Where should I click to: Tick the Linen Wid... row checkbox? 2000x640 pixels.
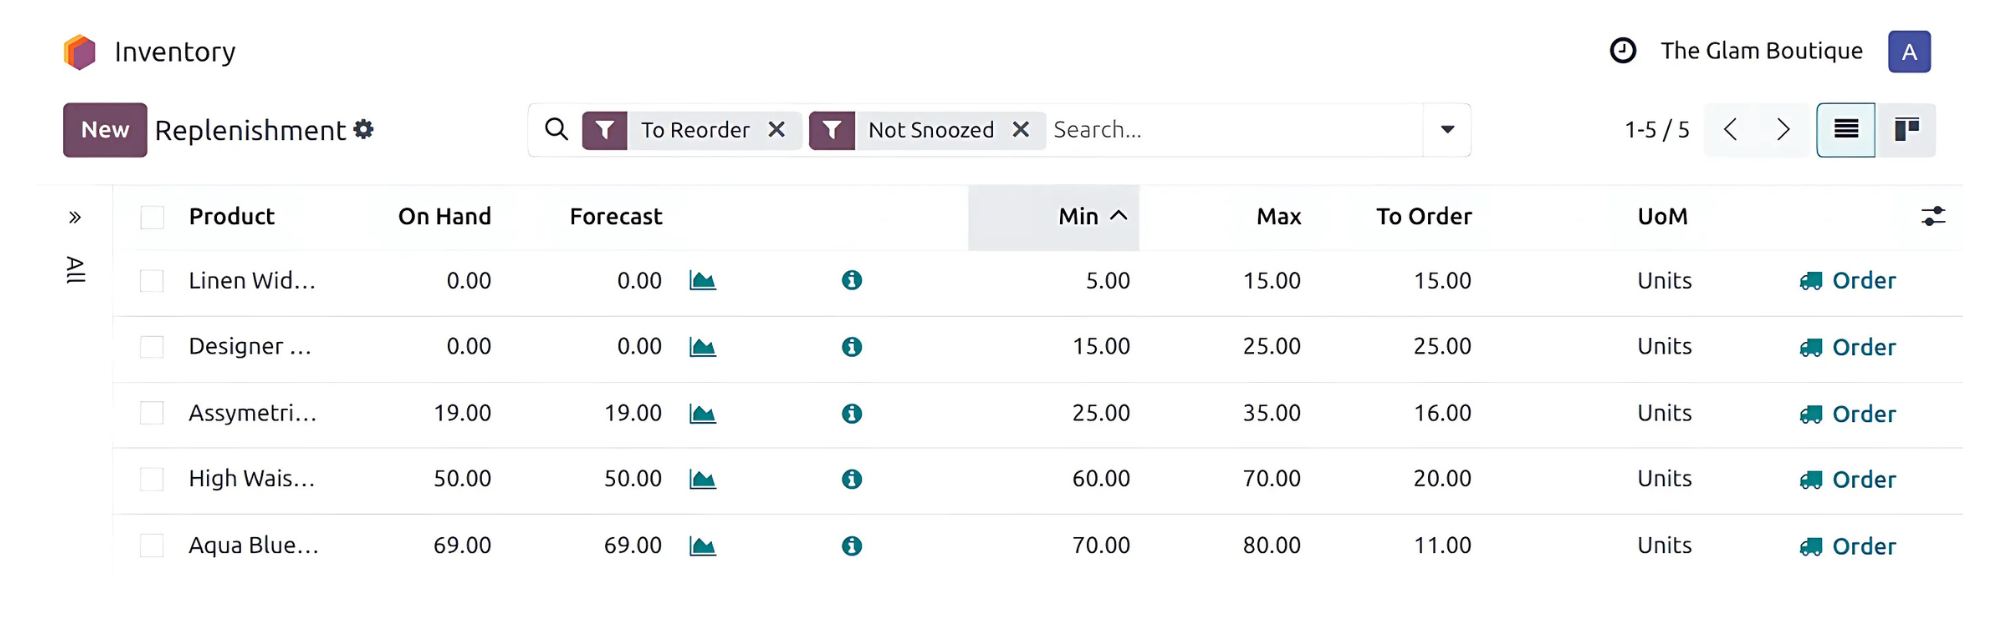pos(152,281)
